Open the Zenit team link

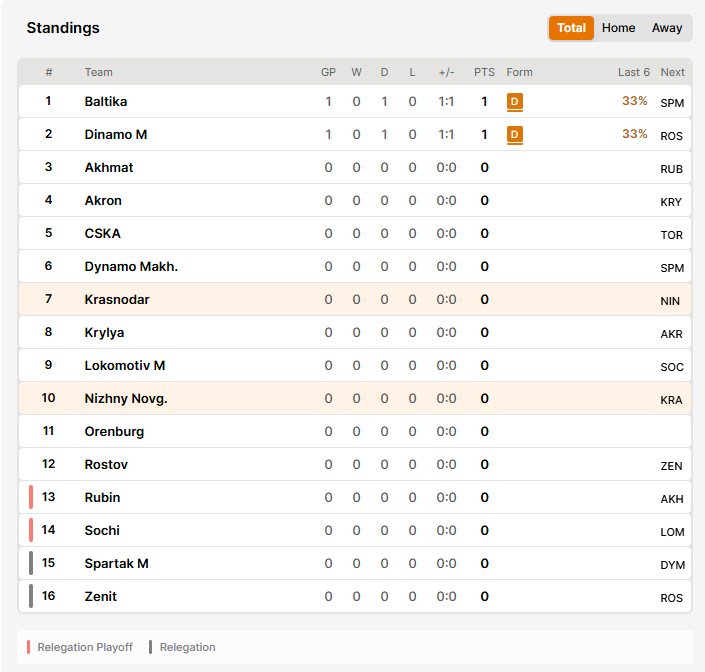click(x=100, y=596)
